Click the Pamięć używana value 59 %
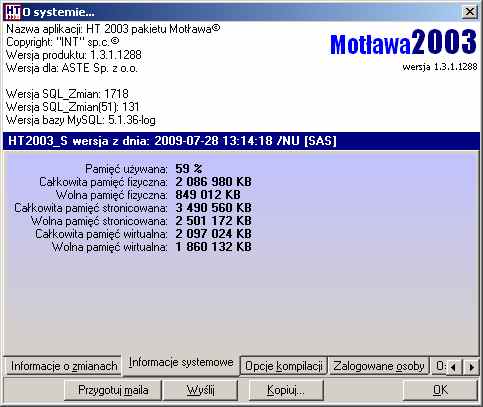This screenshot has width=483, height=407. point(189,169)
